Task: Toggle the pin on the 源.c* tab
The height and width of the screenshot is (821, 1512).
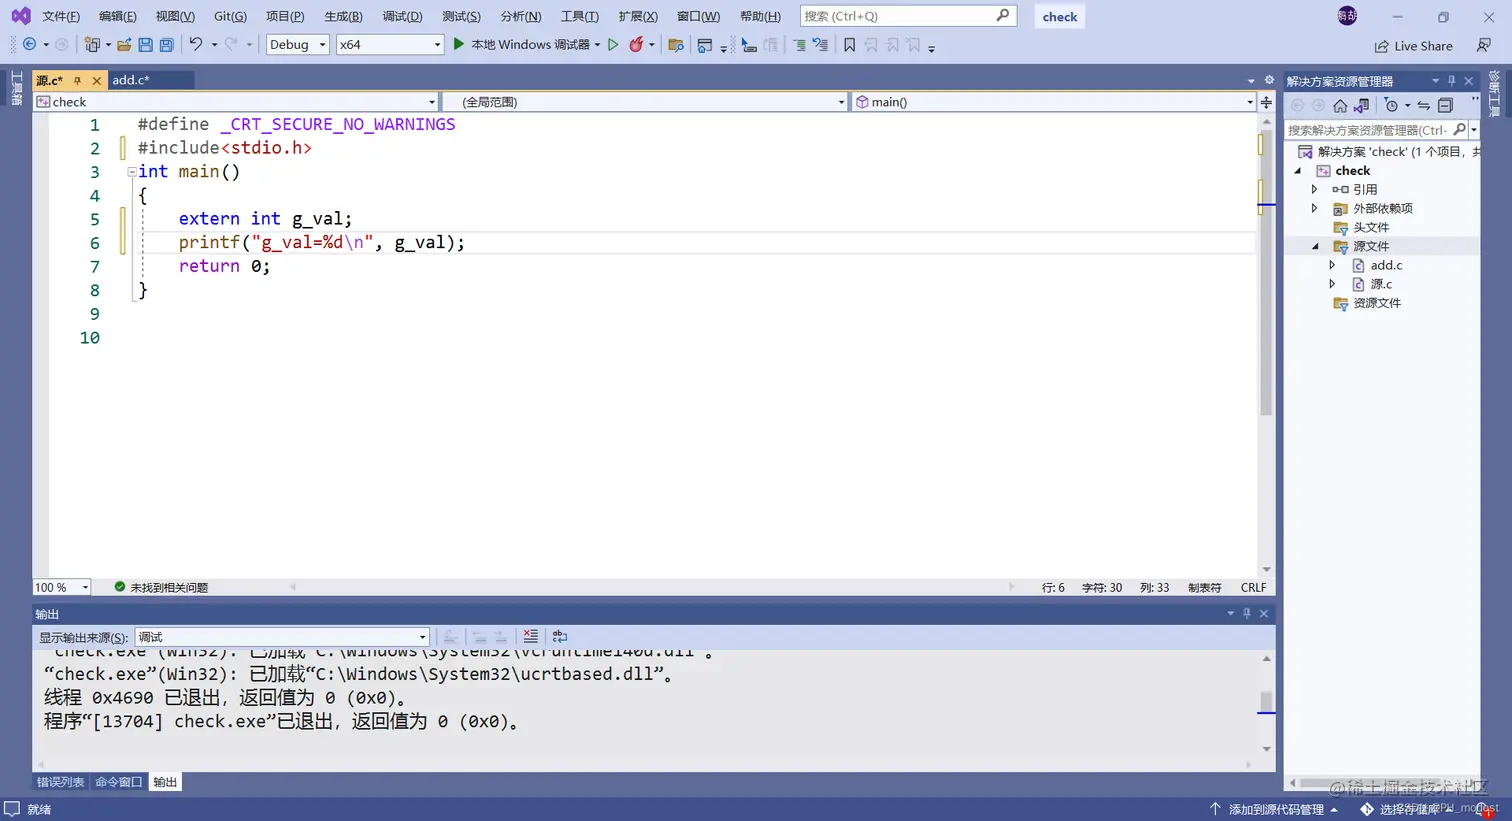Action: [77, 80]
